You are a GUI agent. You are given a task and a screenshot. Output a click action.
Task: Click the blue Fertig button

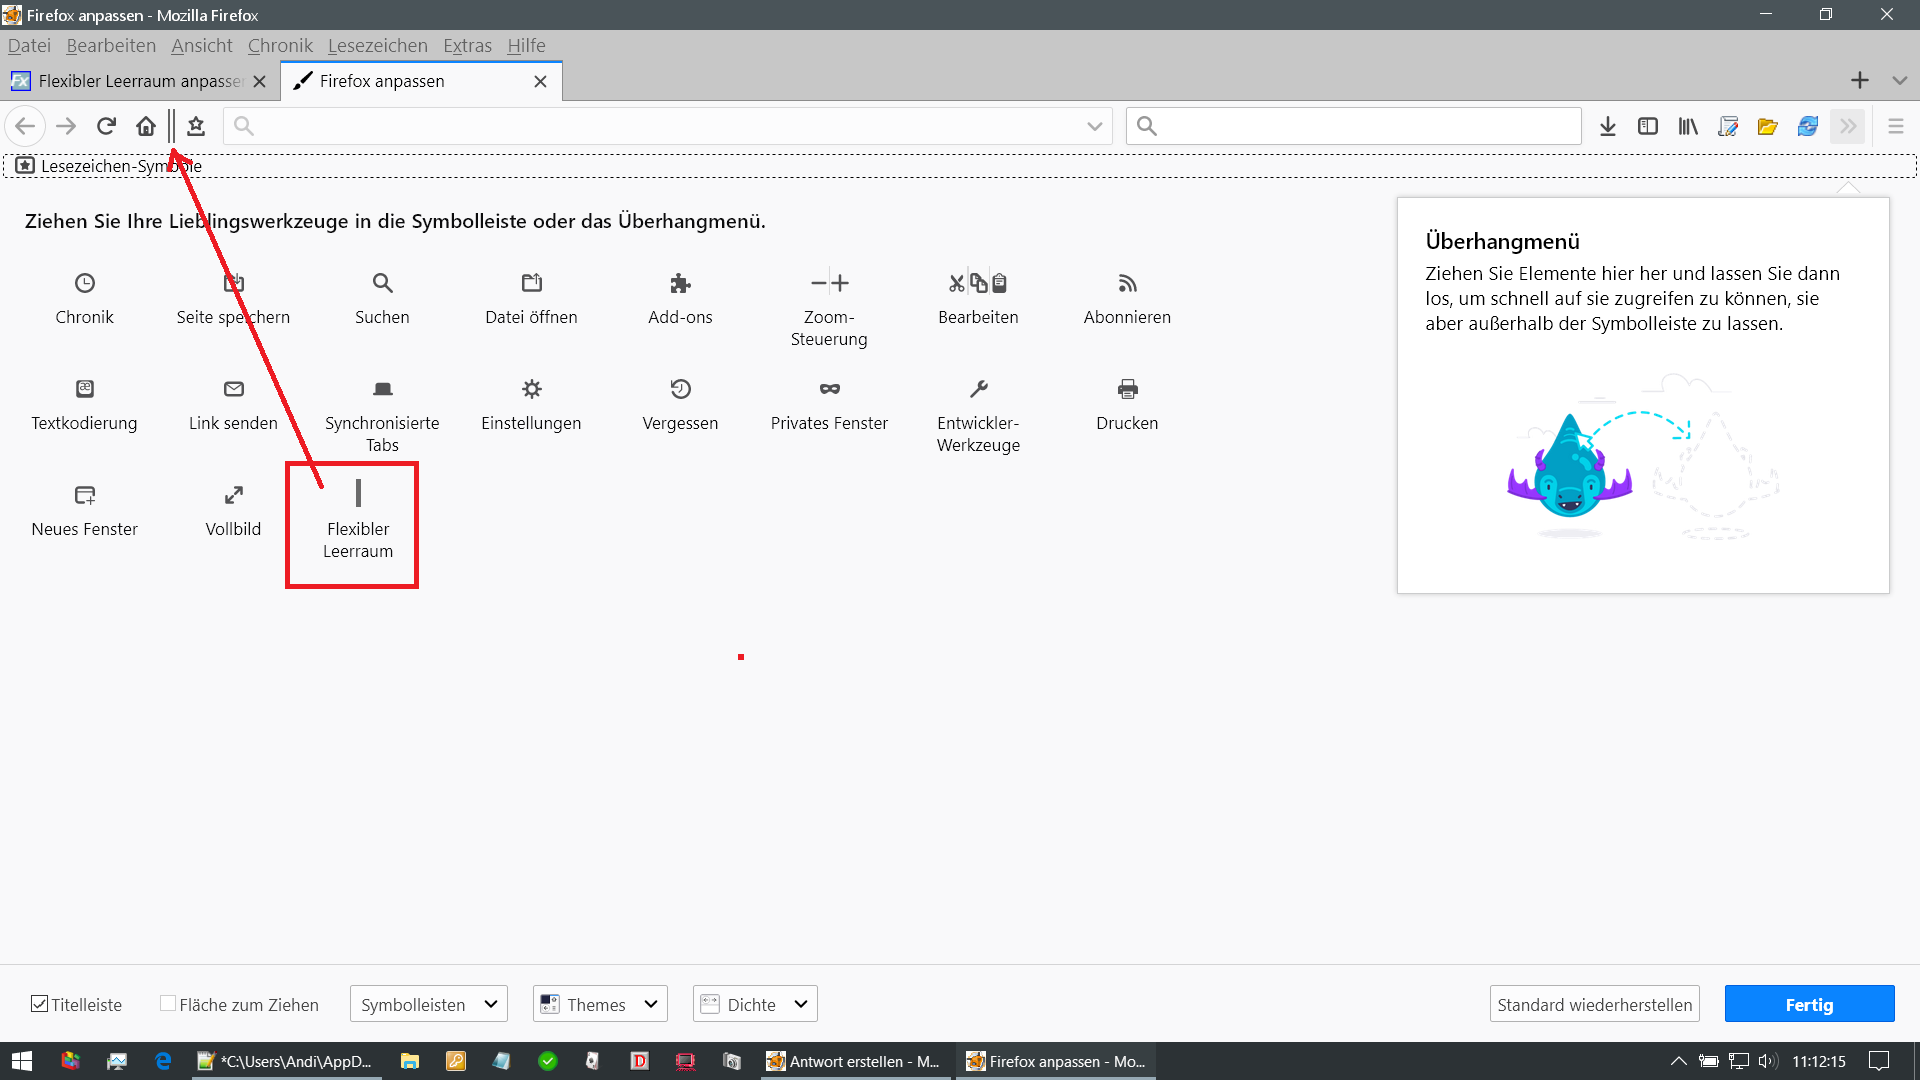1808,1004
